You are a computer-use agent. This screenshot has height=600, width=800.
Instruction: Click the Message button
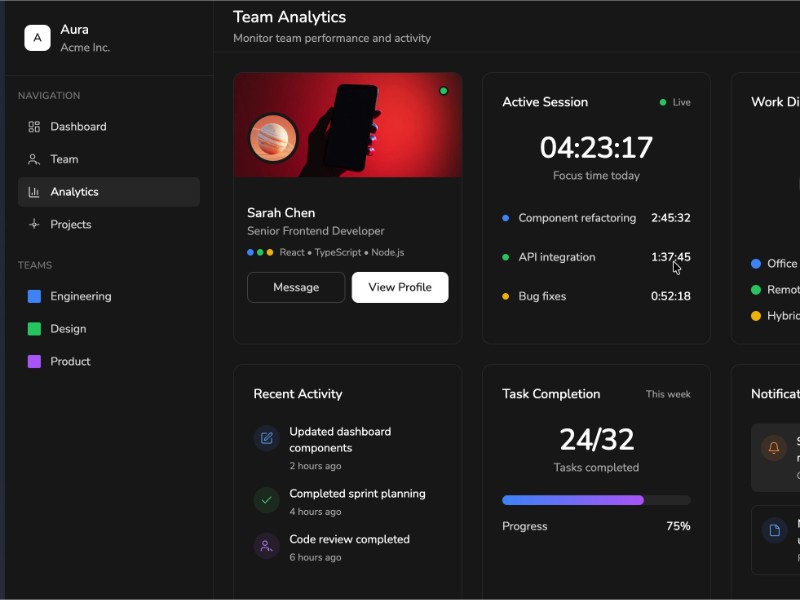(x=296, y=287)
